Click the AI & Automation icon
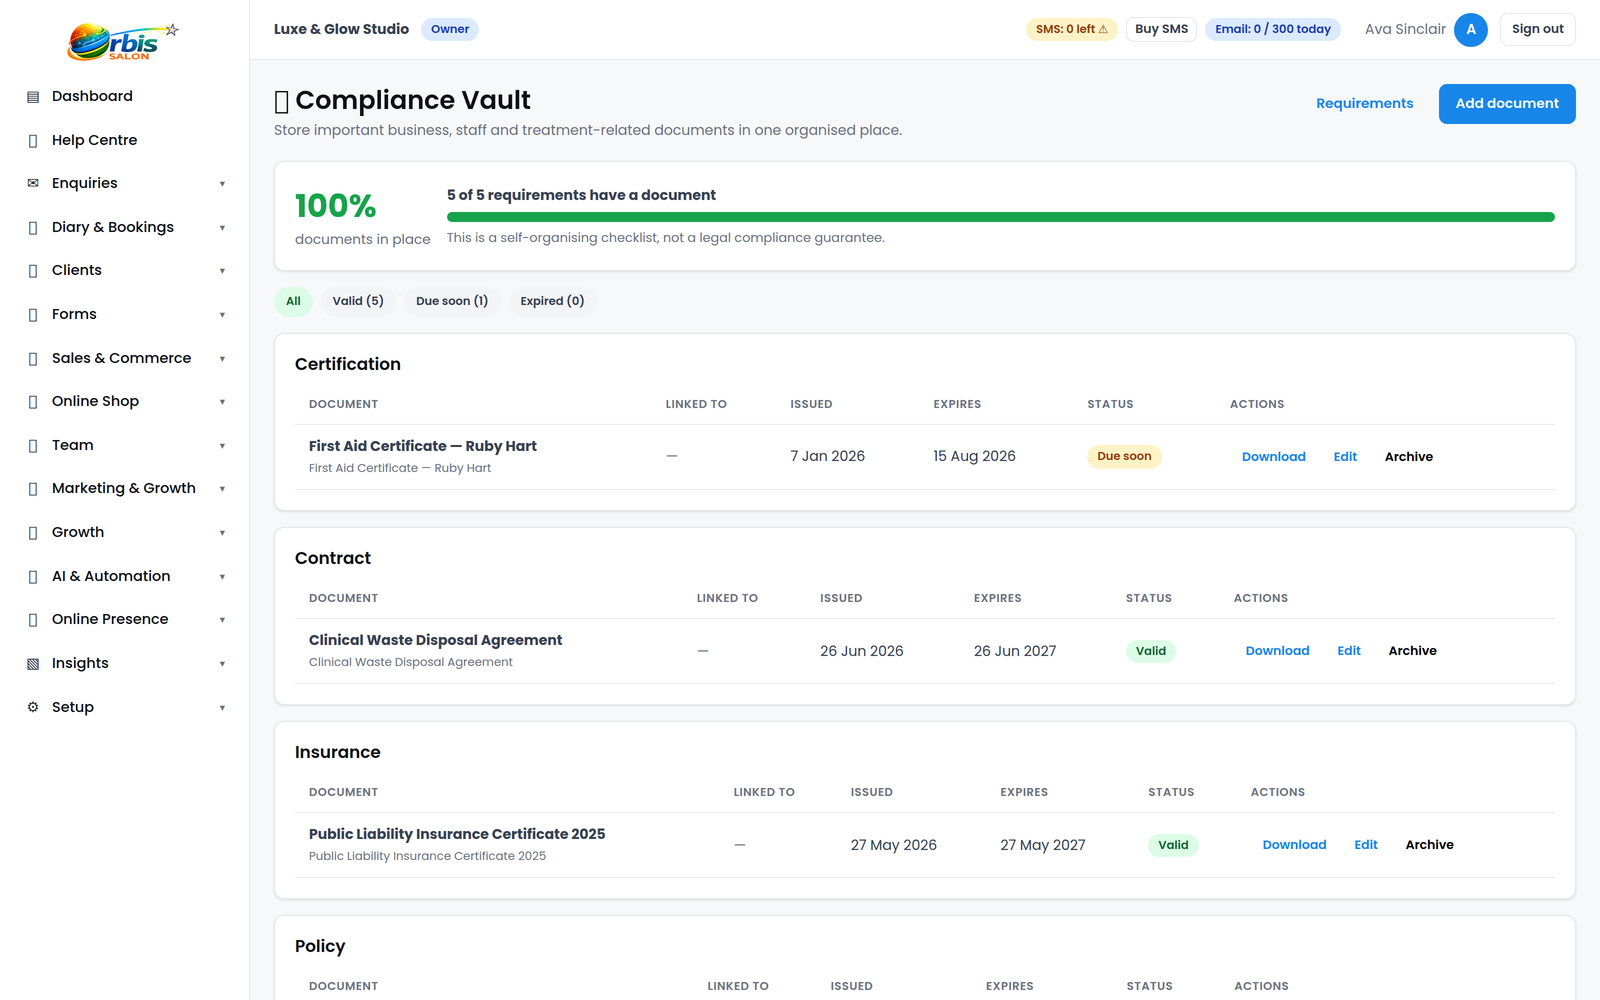The image size is (1600, 1000). (33, 577)
